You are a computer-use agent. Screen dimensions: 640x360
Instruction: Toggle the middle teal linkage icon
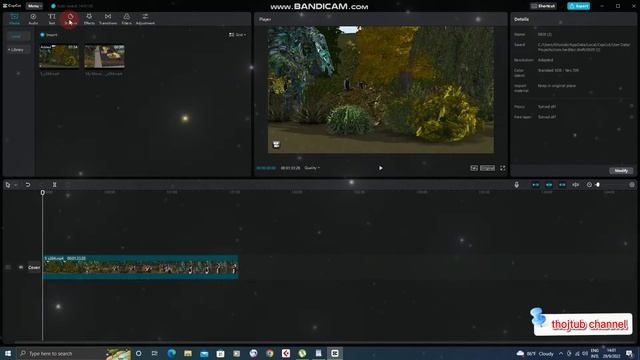coord(549,185)
